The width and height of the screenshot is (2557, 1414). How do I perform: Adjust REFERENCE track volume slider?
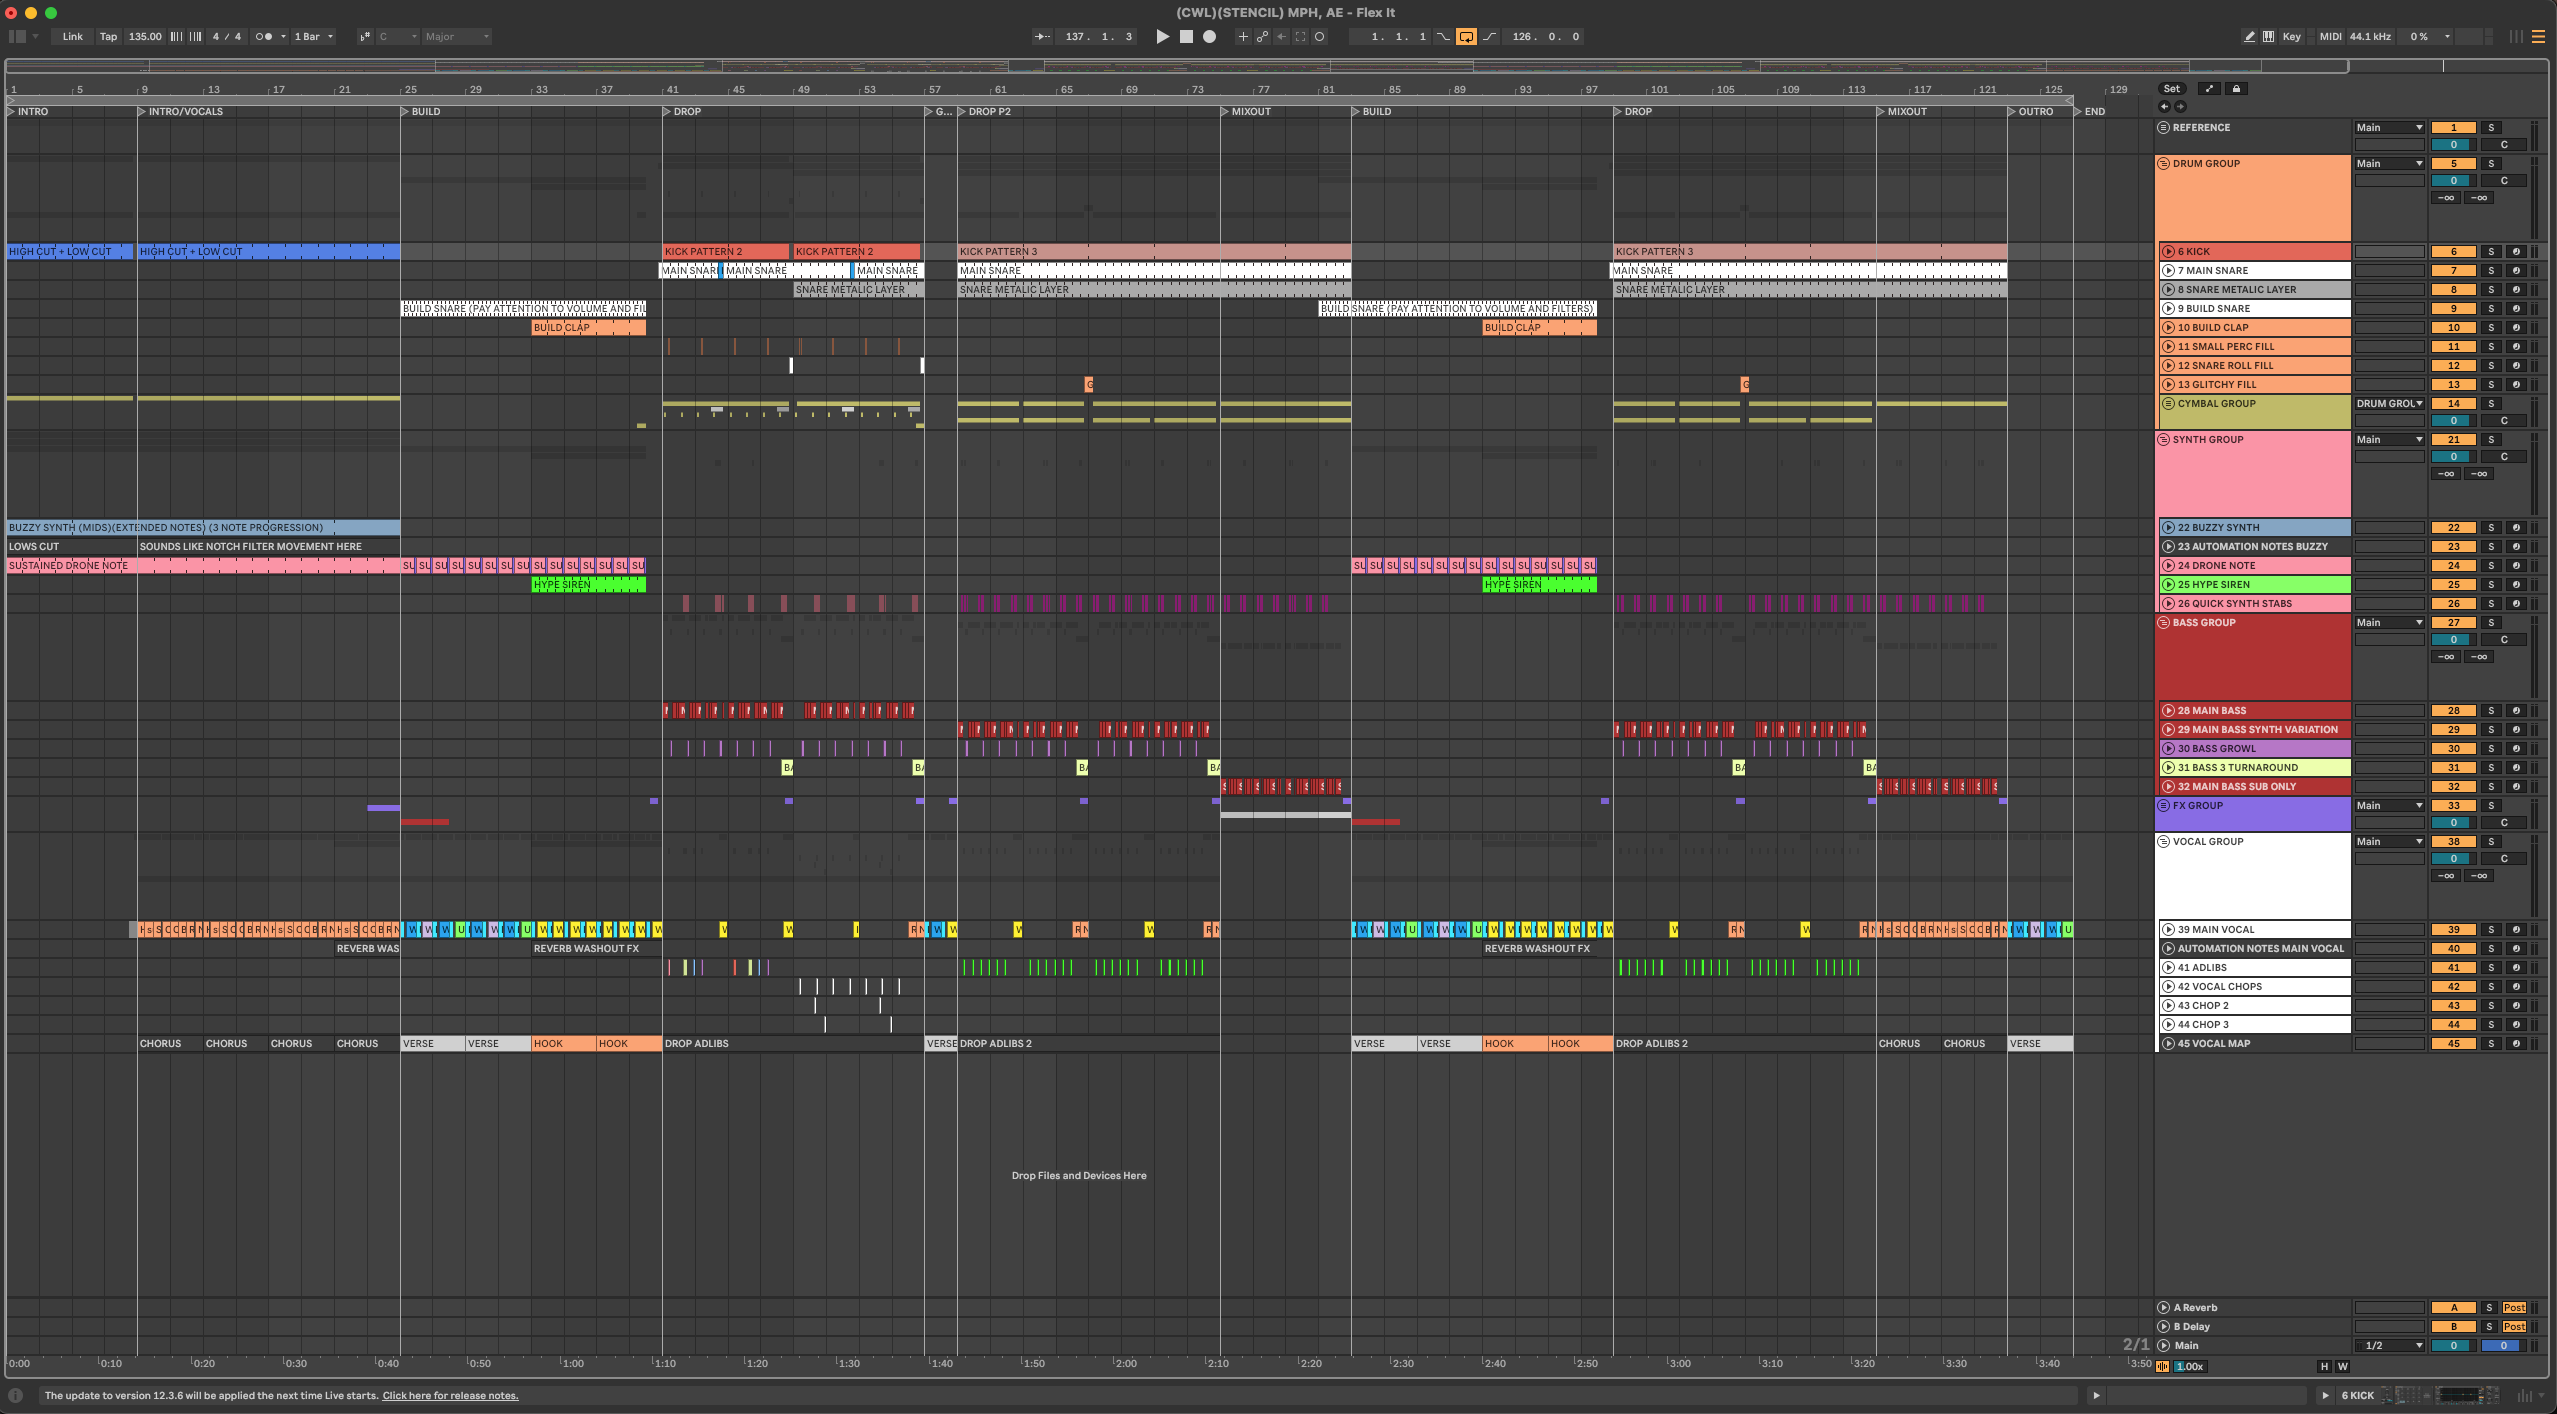(2453, 145)
